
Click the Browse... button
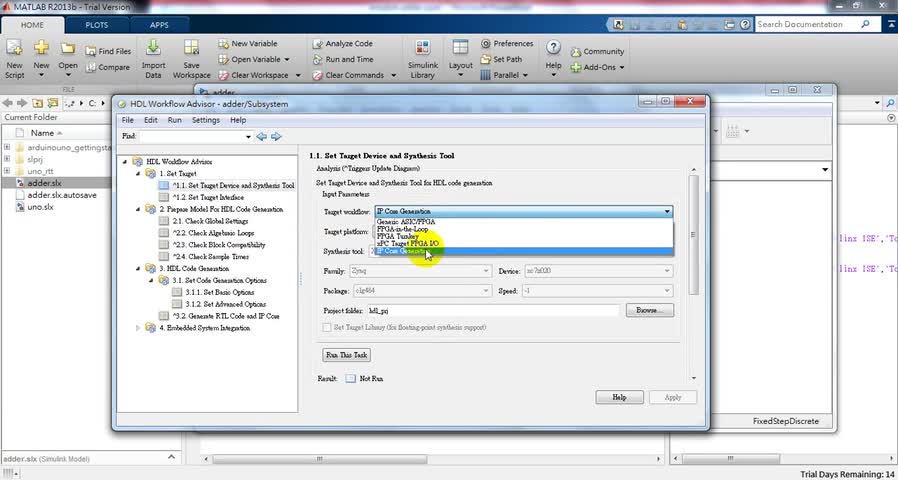pos(649,310)
